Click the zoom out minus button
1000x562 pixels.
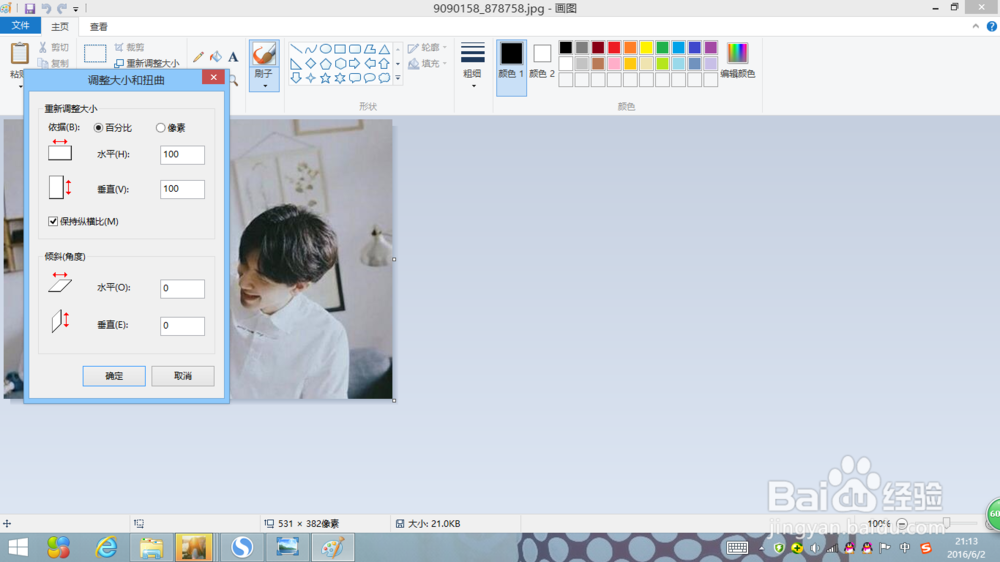[x=902, y=524]
